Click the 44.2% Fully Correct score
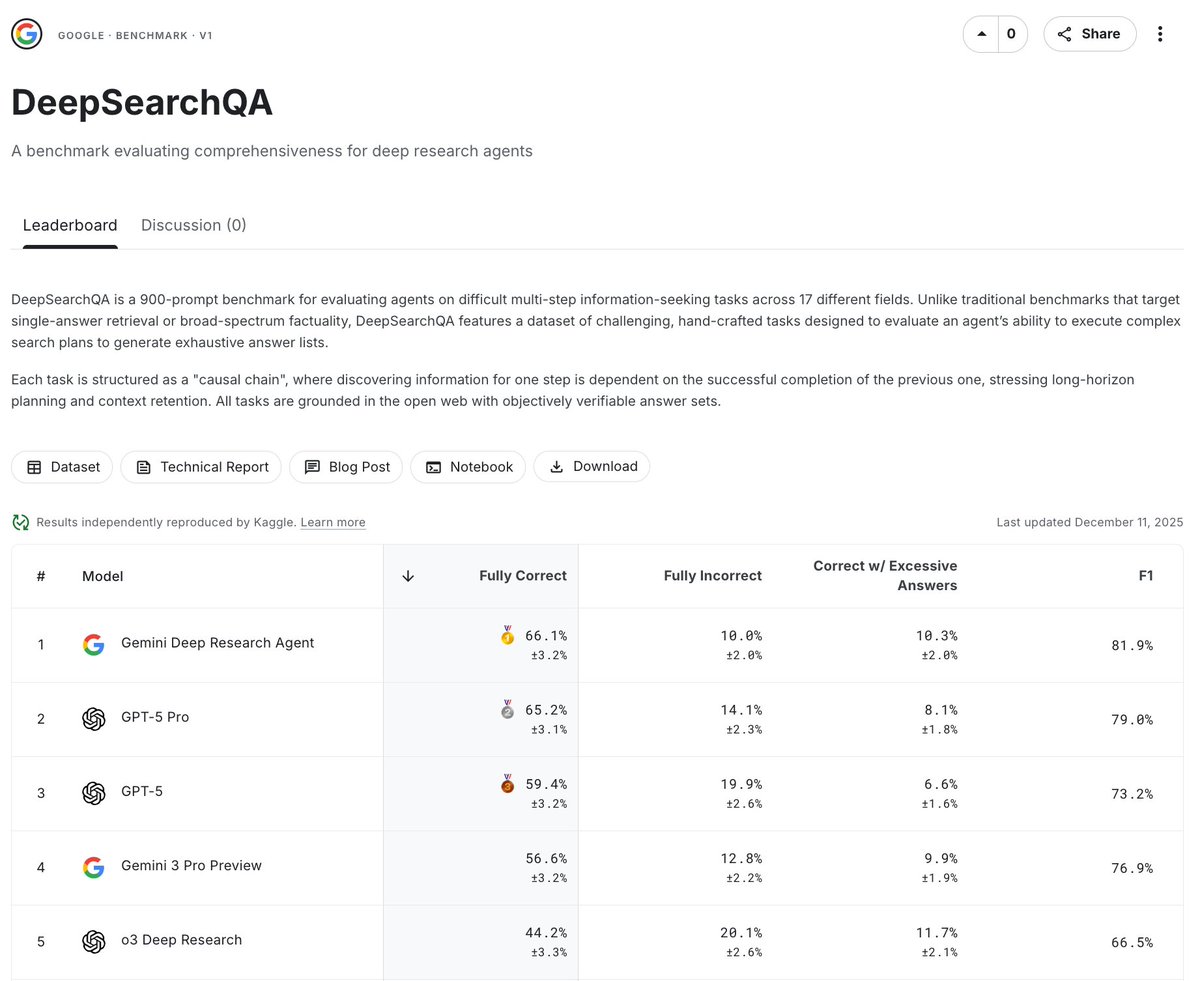This screenshot has height=981, width=1200. 546,932
